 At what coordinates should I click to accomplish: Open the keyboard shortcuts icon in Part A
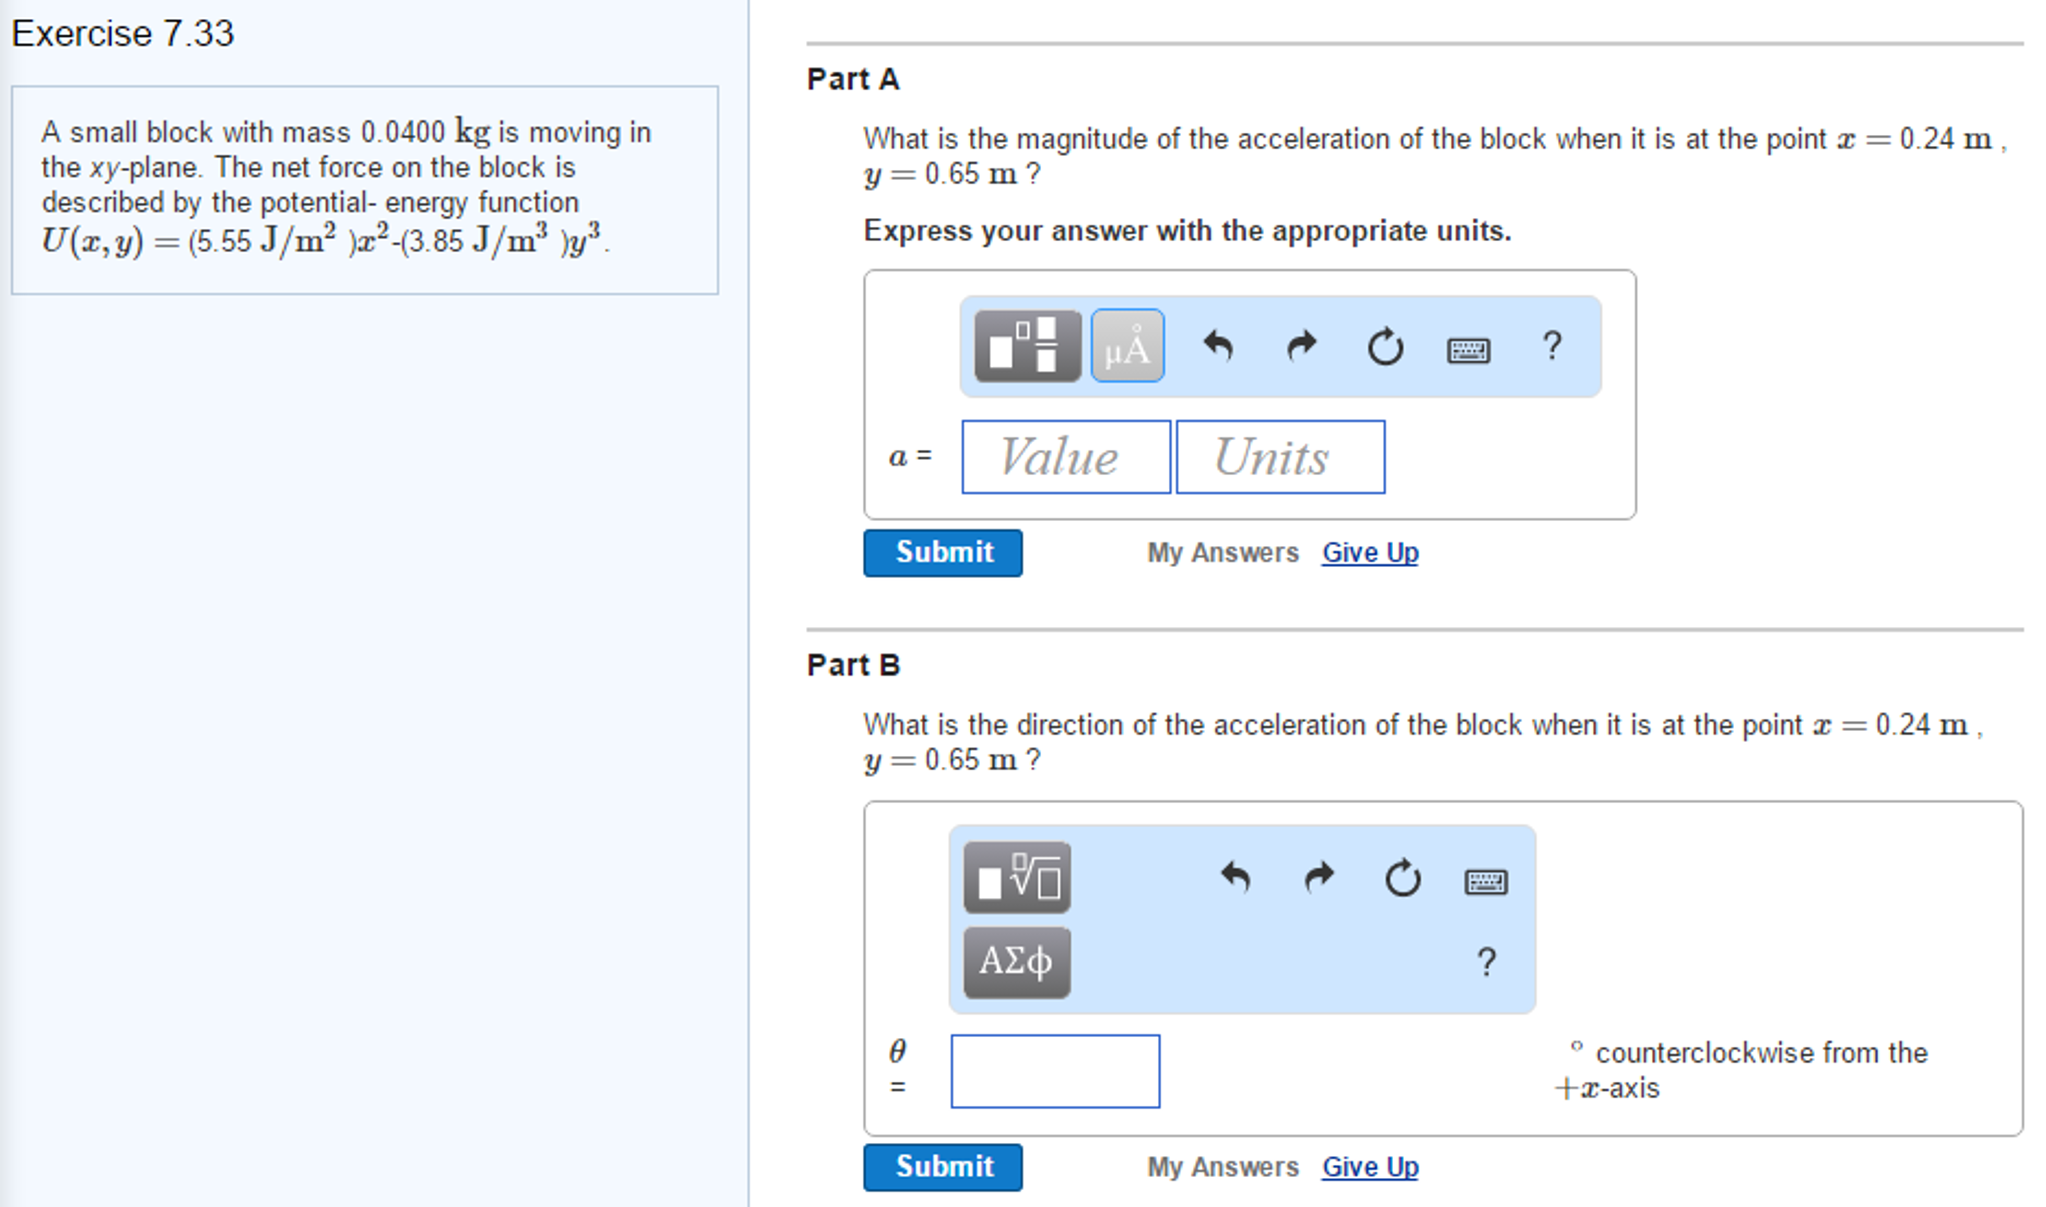tap(1467, 350)
